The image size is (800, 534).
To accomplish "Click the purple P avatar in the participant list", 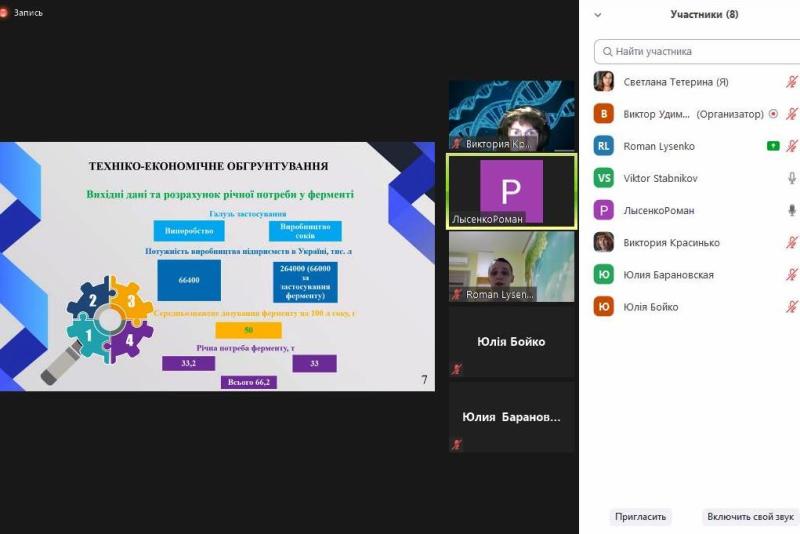I will tap(604, 210).
